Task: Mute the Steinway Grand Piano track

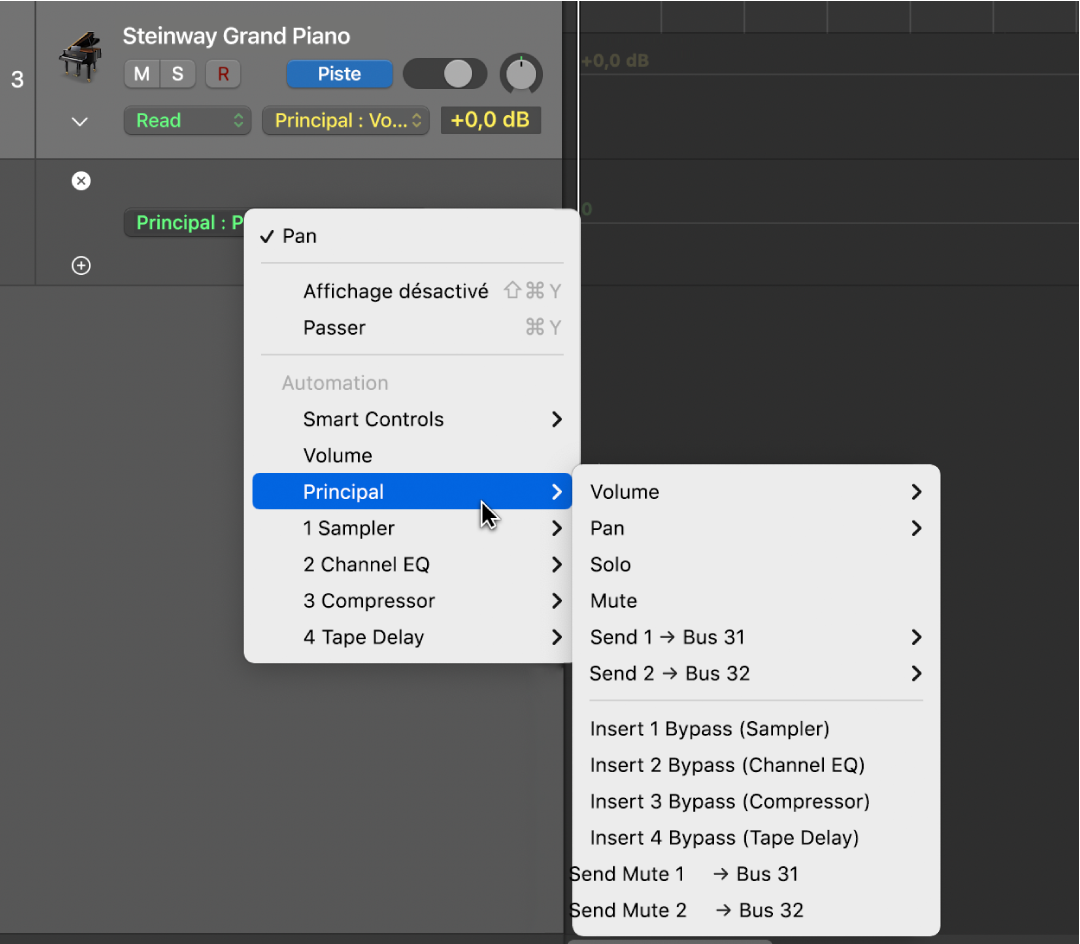Action: [x=142, y=74]
